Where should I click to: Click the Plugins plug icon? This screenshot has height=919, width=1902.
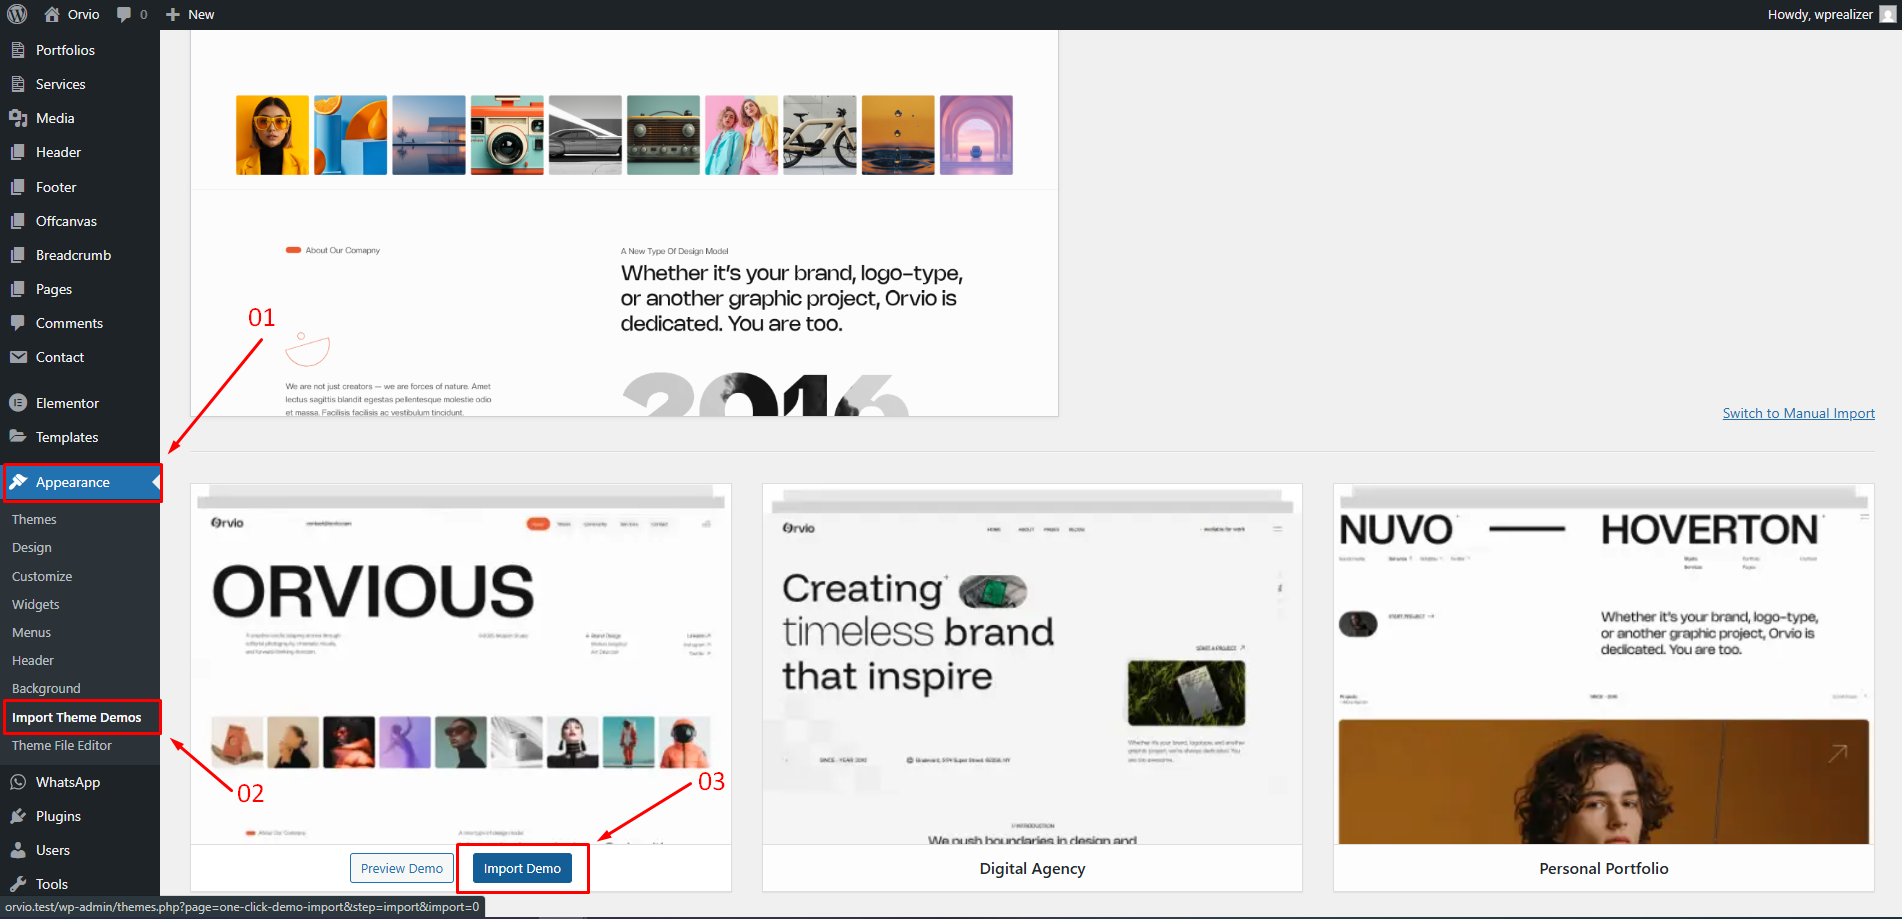18,816
